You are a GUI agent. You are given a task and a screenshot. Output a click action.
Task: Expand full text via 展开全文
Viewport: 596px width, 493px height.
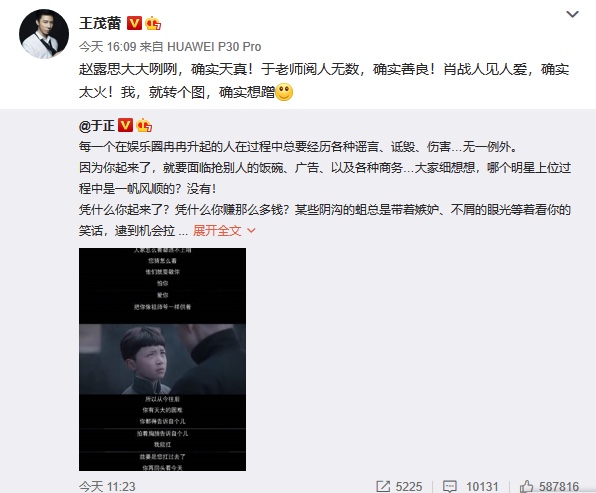pyautogui.click(x=217, y=230)
